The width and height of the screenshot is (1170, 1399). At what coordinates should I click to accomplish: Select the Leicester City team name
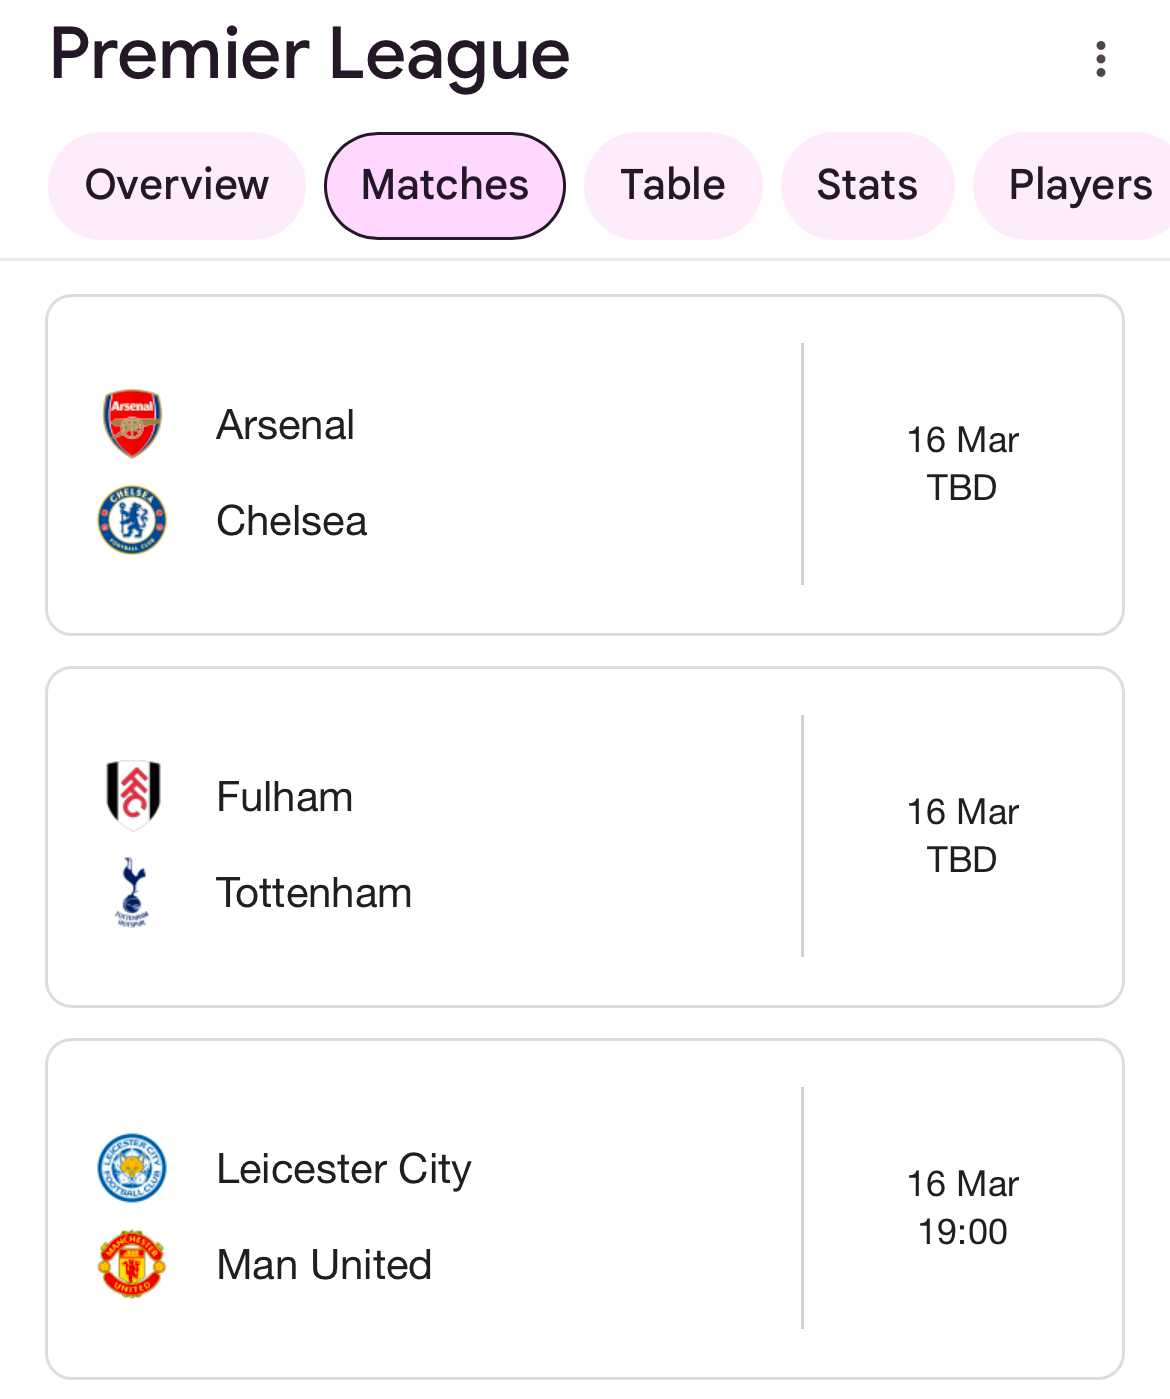344,1170
